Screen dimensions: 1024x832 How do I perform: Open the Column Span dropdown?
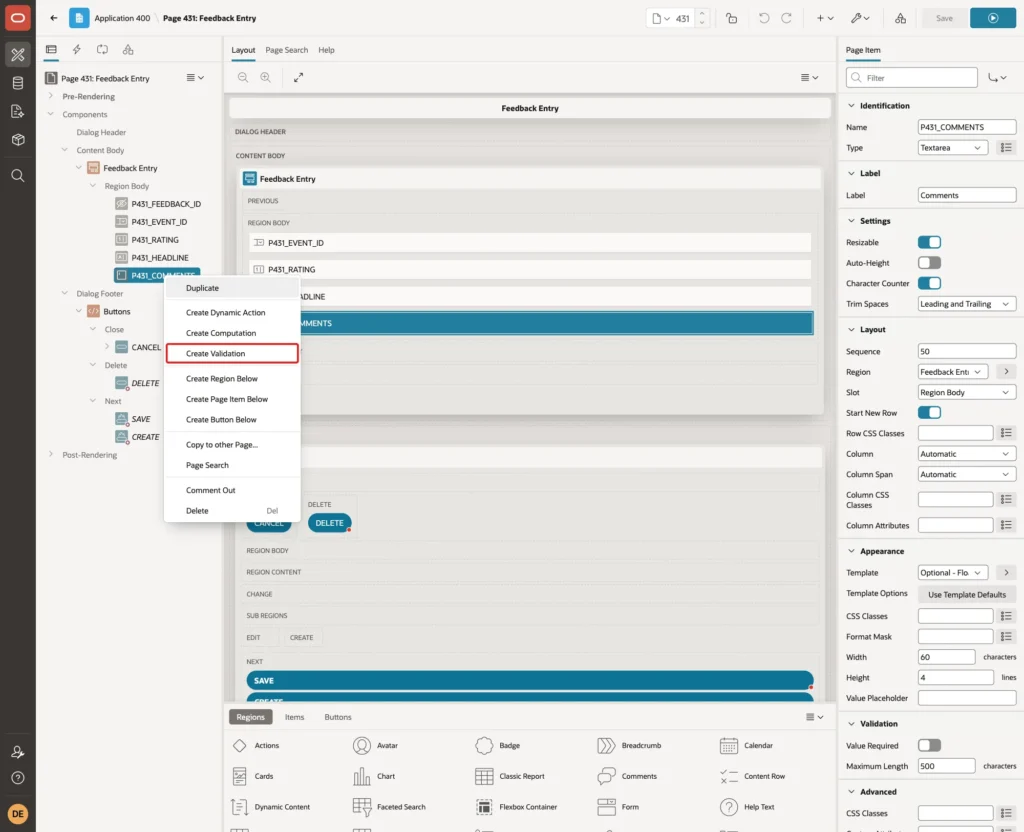point(967,474)
